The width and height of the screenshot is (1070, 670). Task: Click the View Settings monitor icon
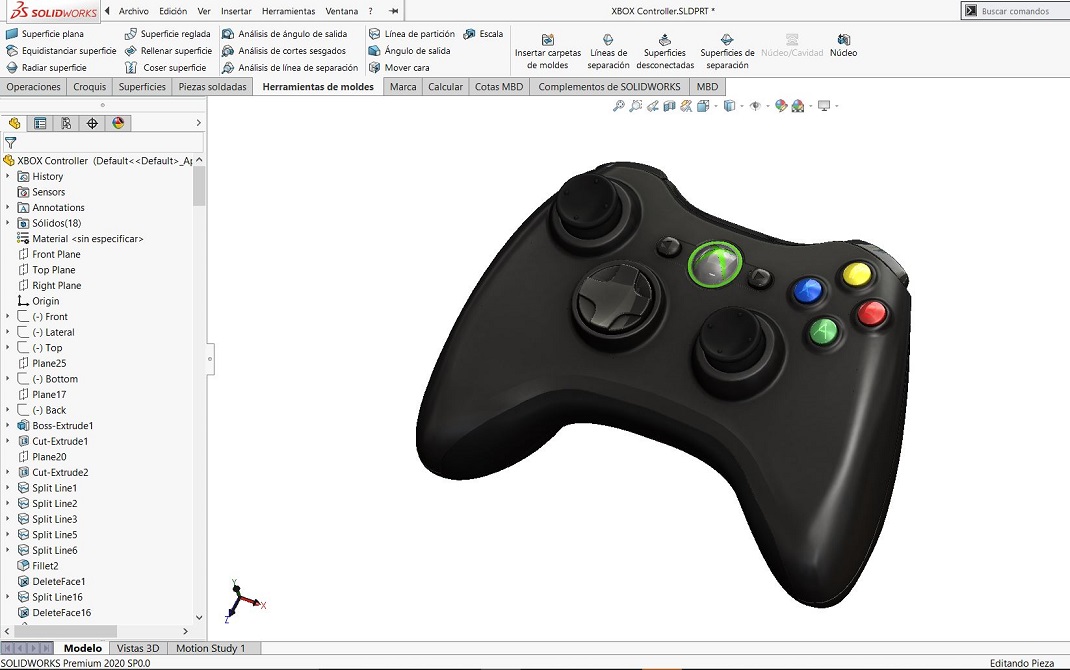[x=824, y=106]
